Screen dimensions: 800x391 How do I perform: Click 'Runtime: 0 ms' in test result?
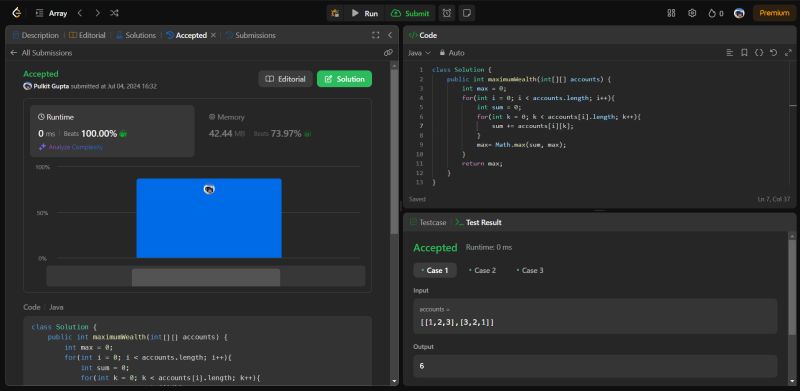point(489,248)
